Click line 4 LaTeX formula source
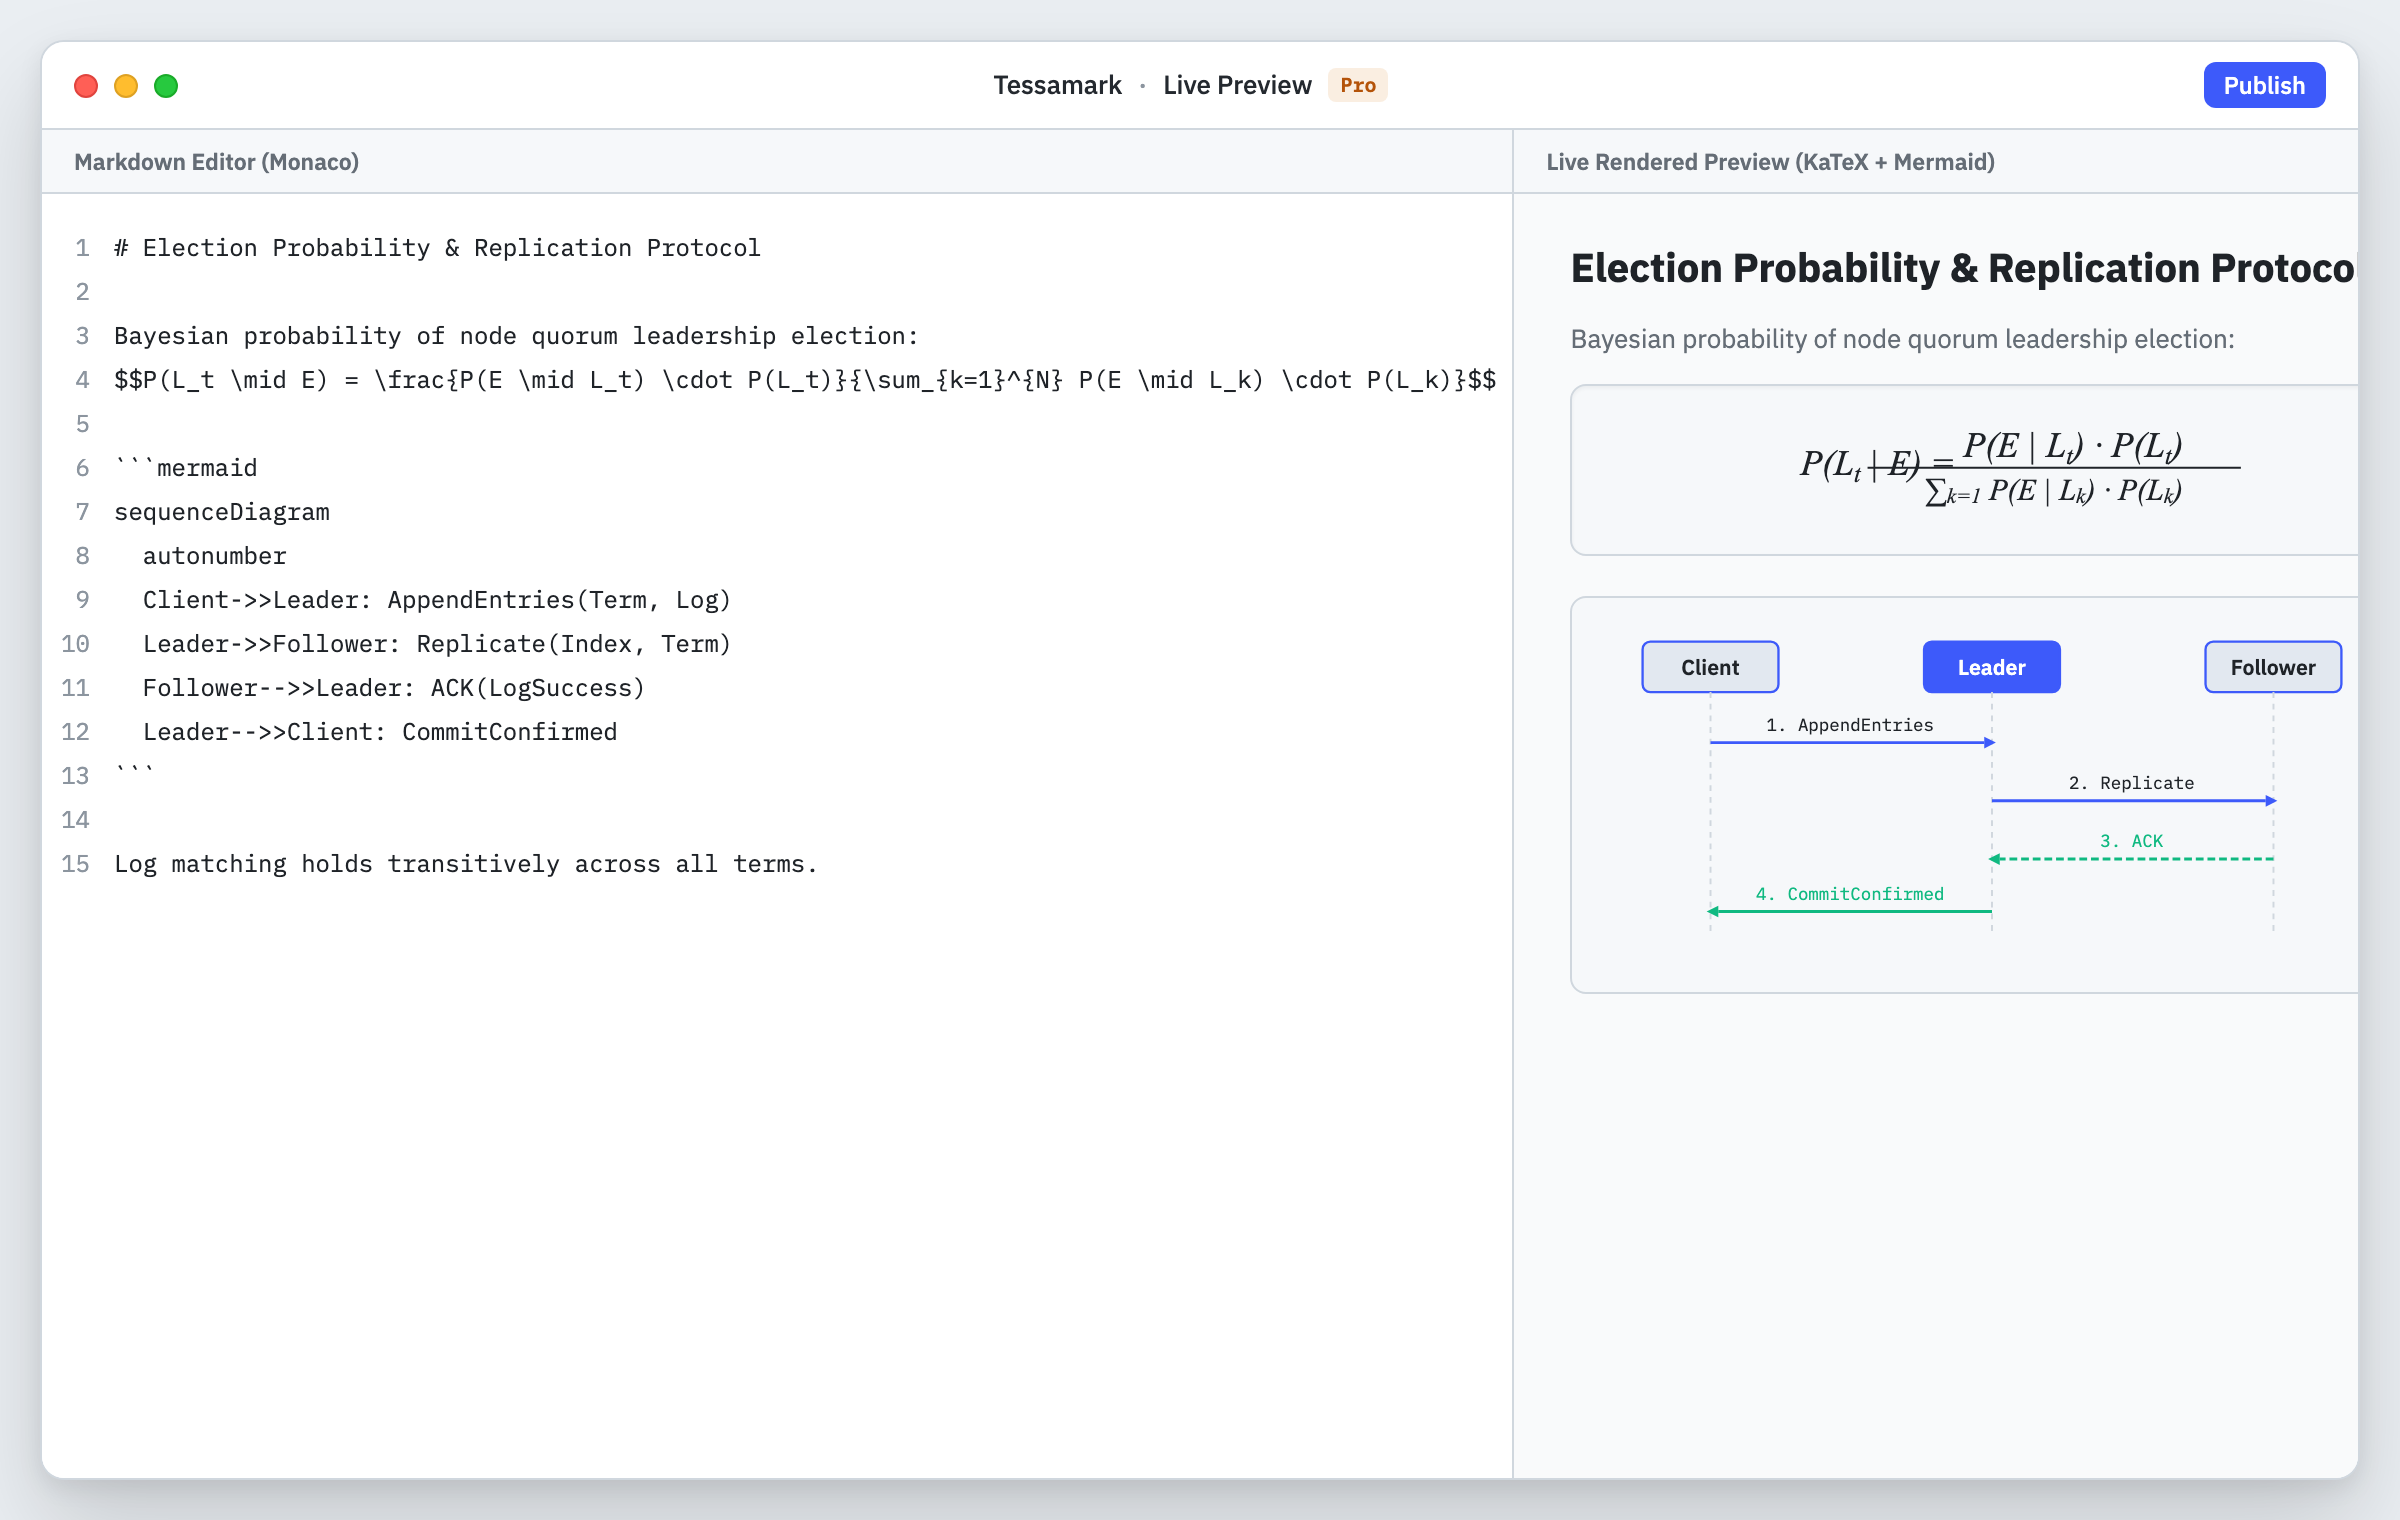This screenshot has height=1520, width=2400. point(805,380)
